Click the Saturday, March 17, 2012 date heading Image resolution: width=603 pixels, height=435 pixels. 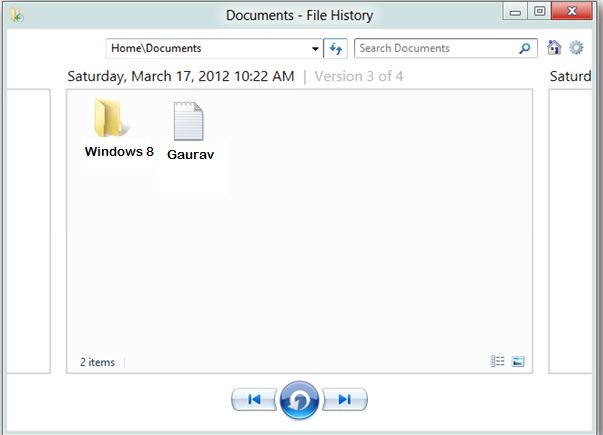coord(181,76)
